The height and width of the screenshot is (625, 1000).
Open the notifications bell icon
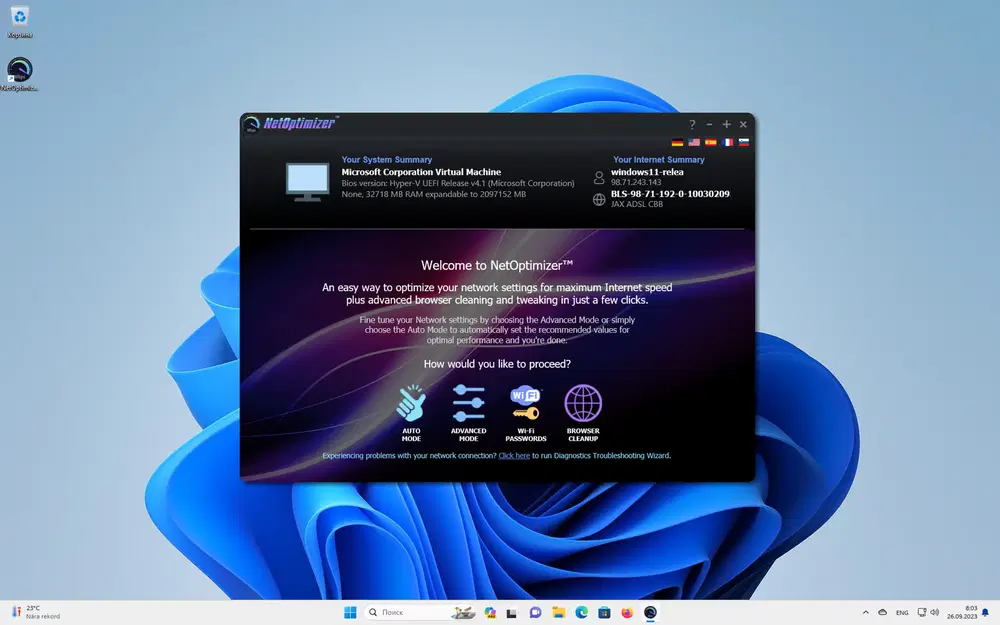pos(985,612)
